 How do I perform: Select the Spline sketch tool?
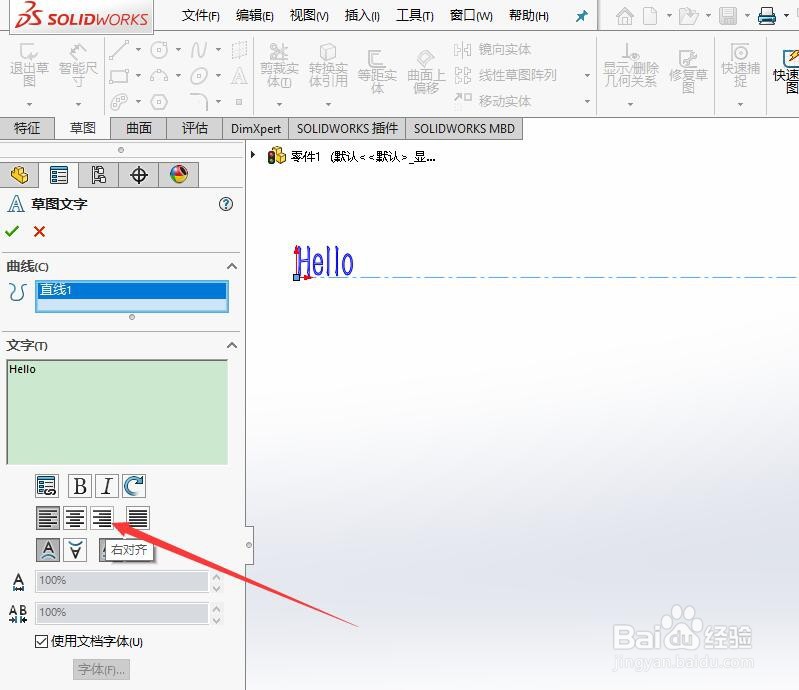click(199, 49)
